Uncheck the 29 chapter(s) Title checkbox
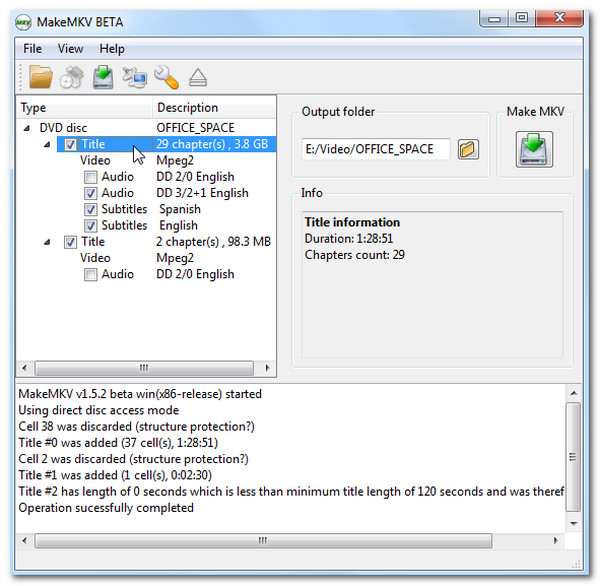This screenshot has height=586, width=600. 70,144
